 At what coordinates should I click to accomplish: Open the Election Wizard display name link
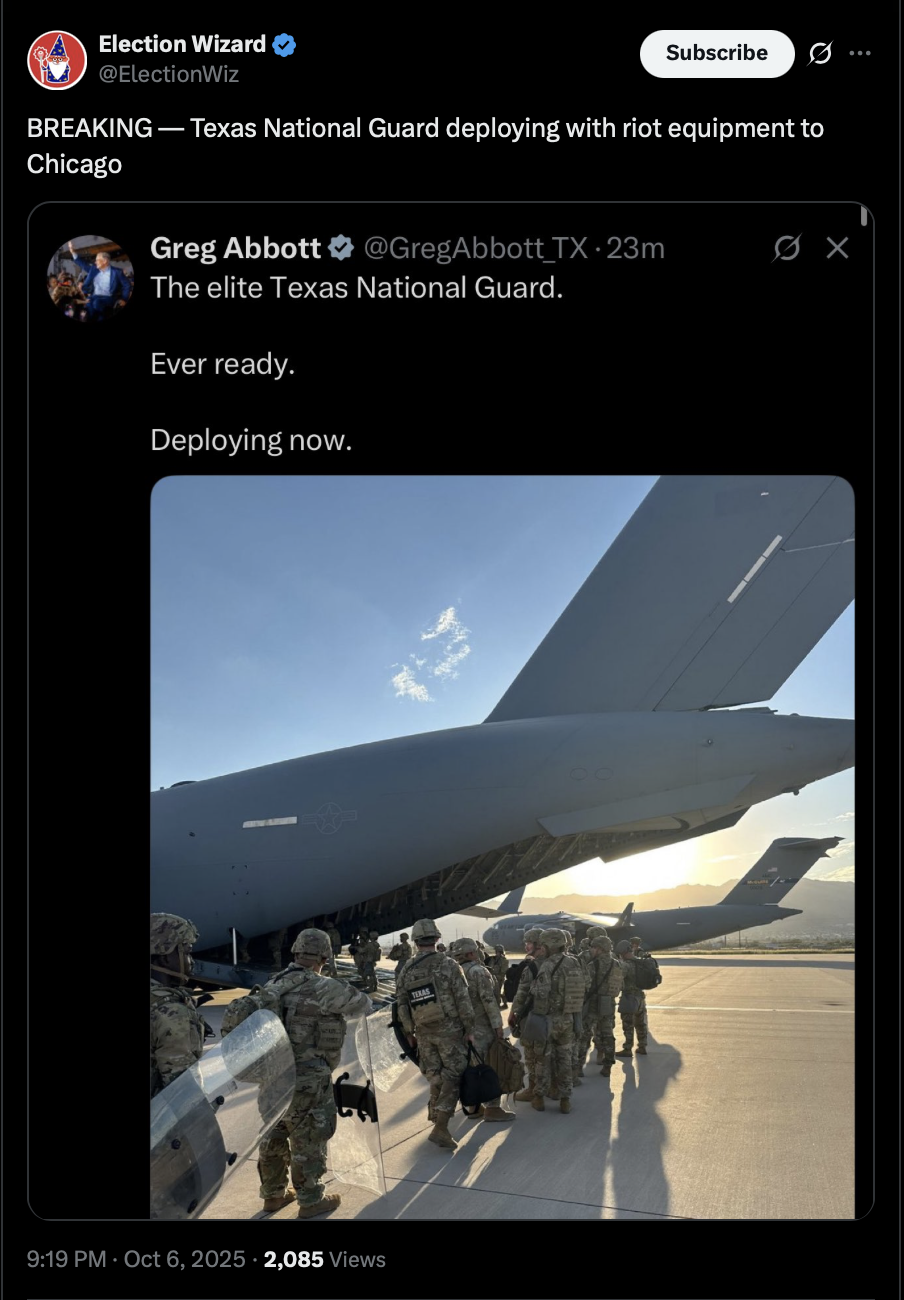182,44
